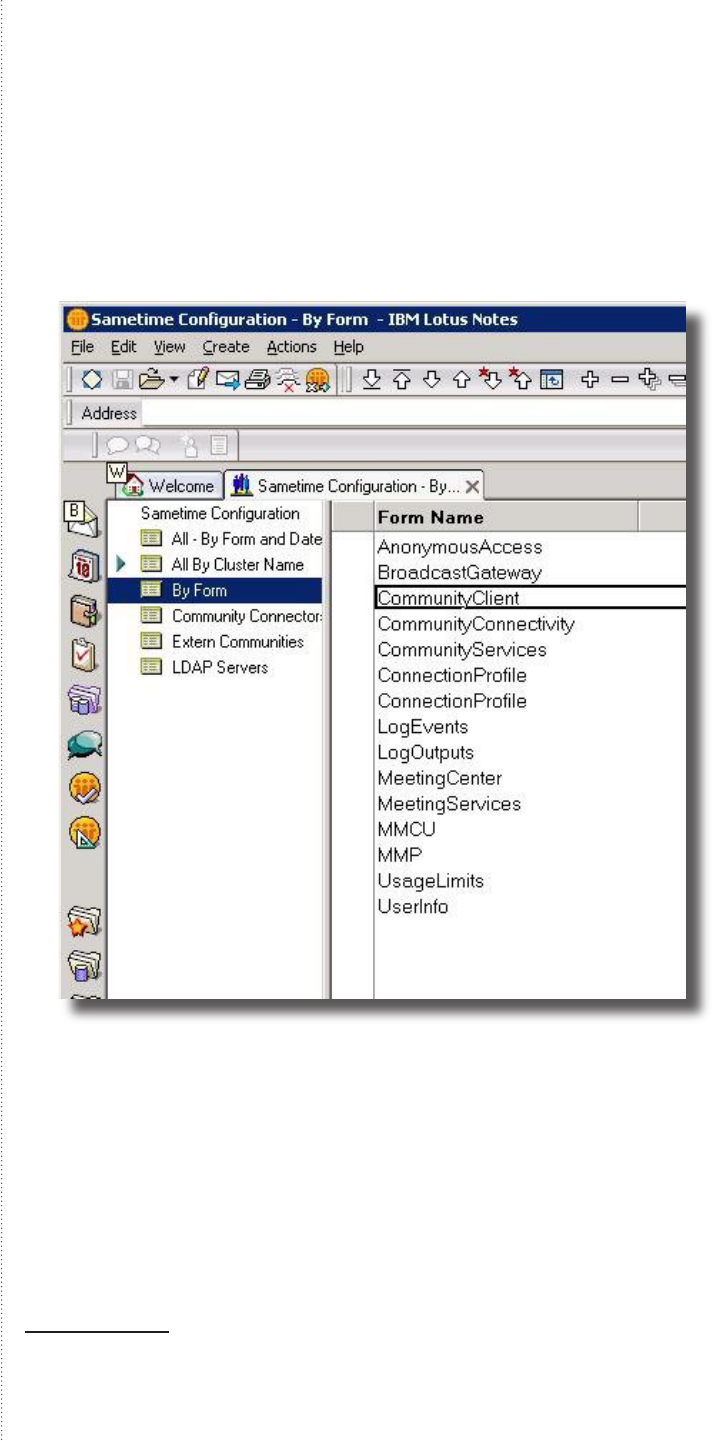Click the Navigate Previous up-arrow icon
The height and width of the screenshot is (1441, 713).
pyautogui.click(x=461, y=379)
